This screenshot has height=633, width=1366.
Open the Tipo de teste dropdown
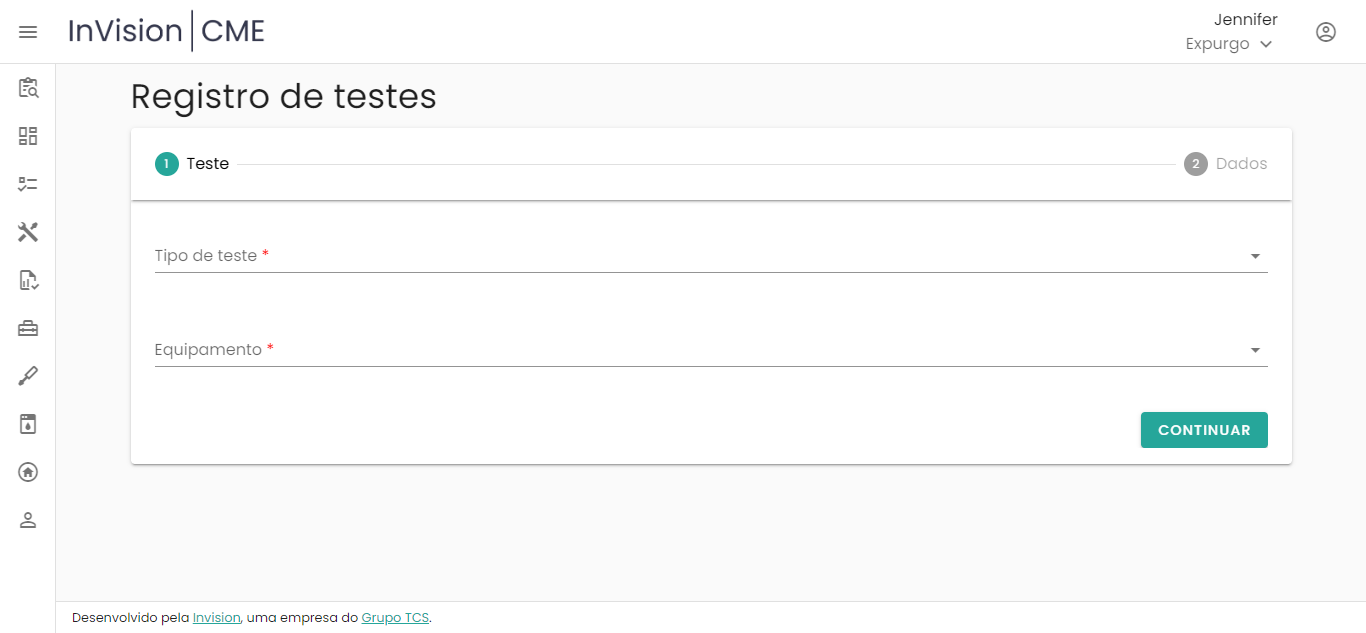pyautogui.click(x=710, y=256)
